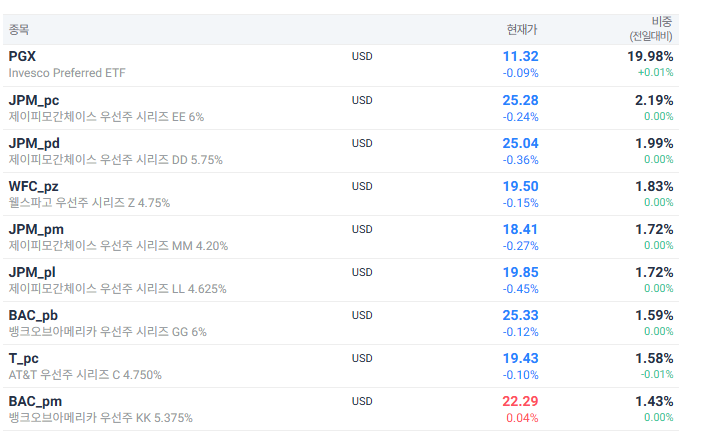Open the JPM_pd ticker
The height and width of the screenshot is (431, 717).
click(x=34, y=144)
